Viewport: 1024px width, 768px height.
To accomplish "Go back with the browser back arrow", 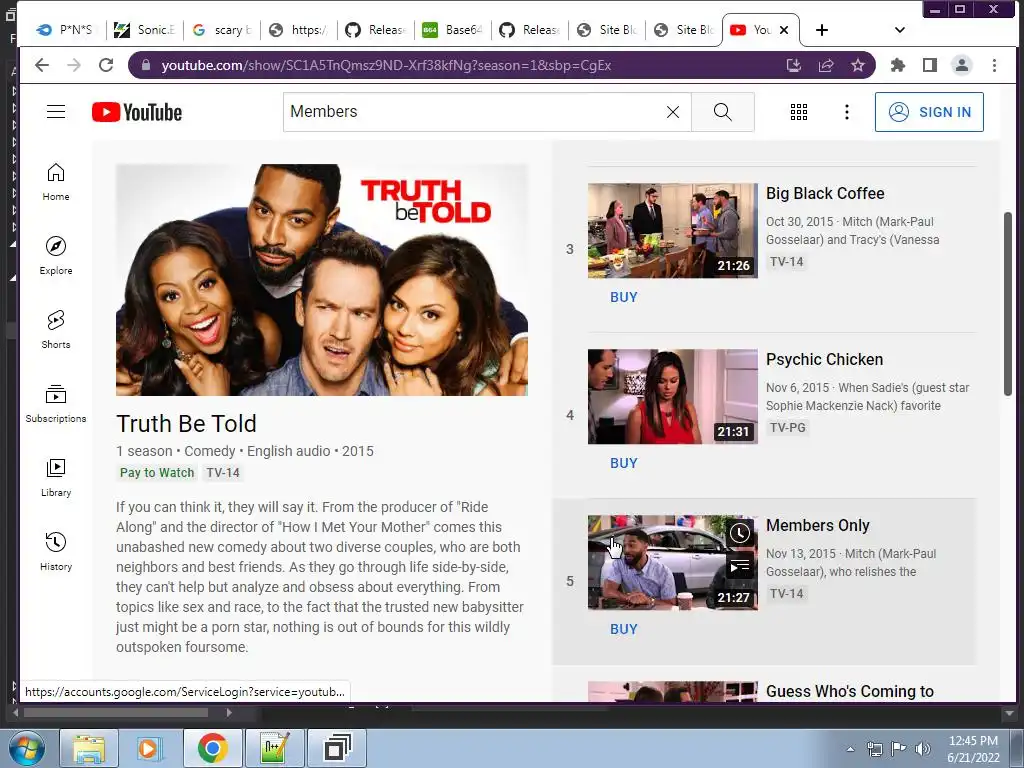I will pos(42,65).
